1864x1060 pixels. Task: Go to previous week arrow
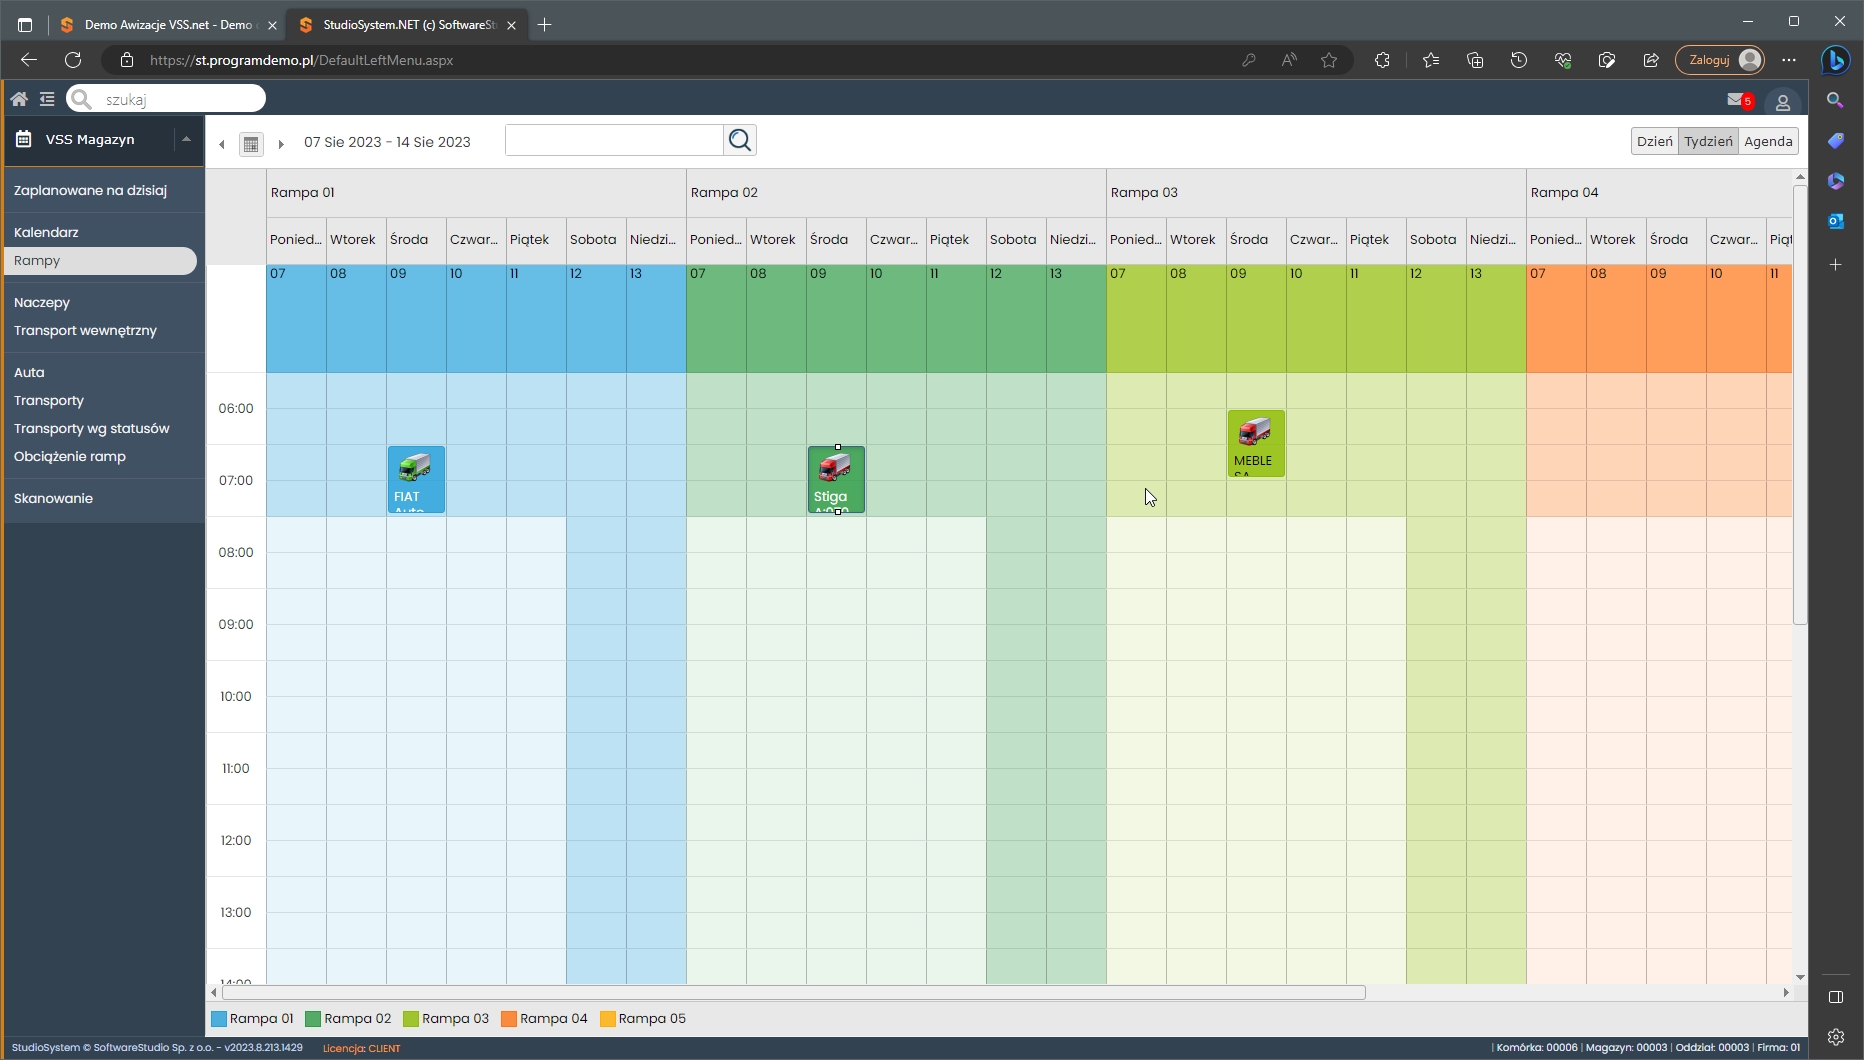(x=222, y=144)
